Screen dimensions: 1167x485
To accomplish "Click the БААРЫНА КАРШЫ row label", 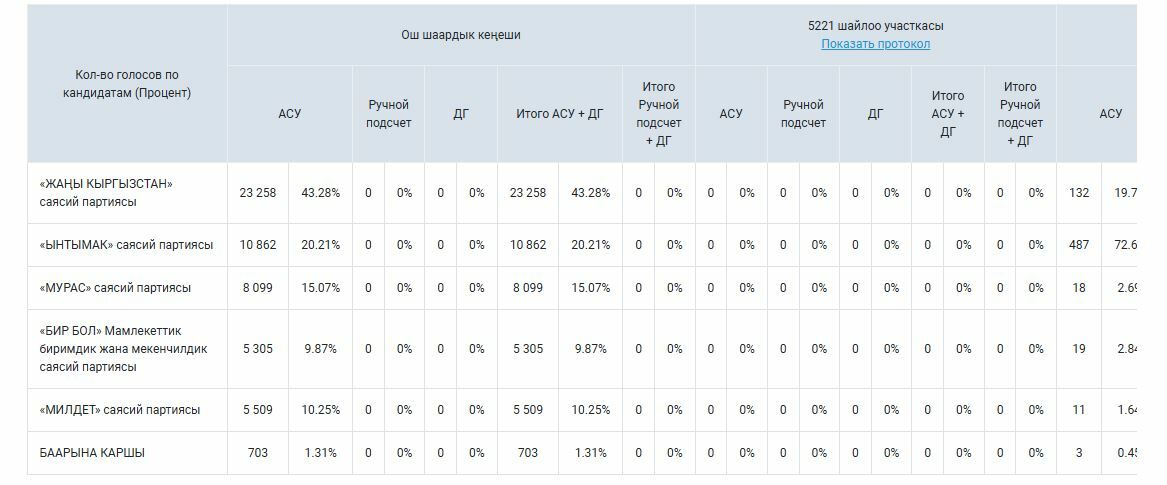I will pos(92,453).
